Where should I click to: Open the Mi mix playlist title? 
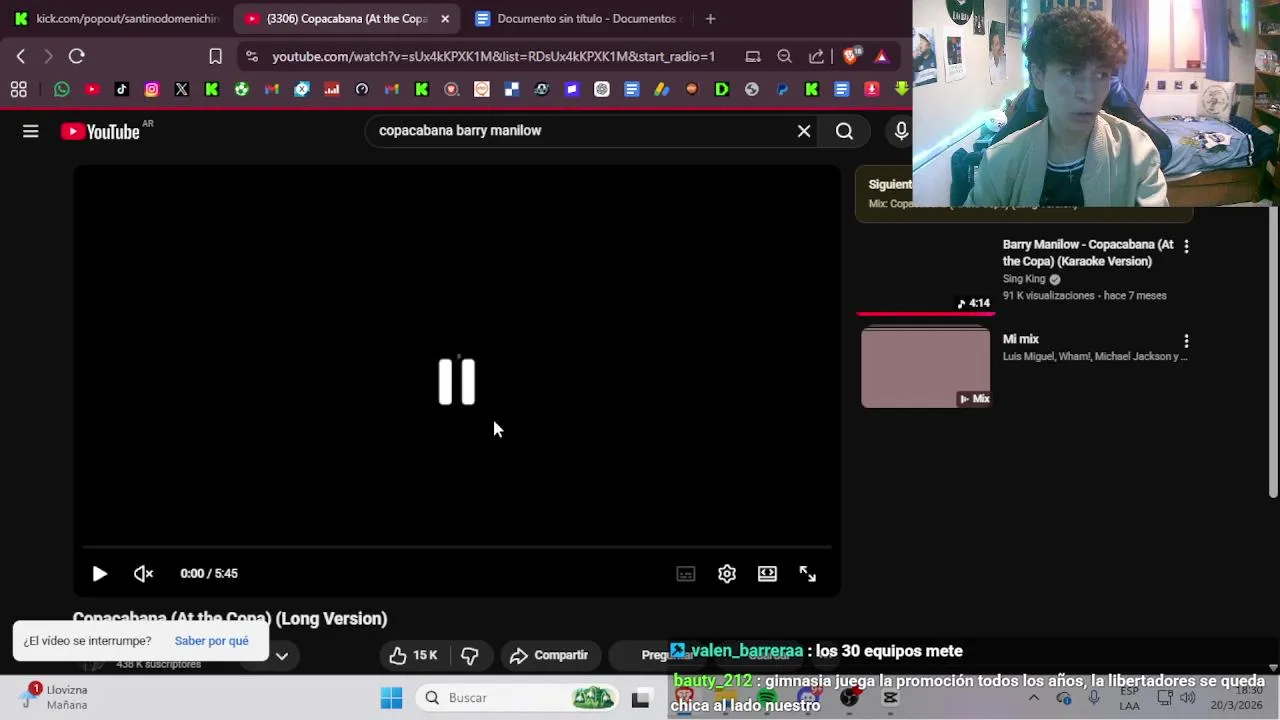point(1021,339)
